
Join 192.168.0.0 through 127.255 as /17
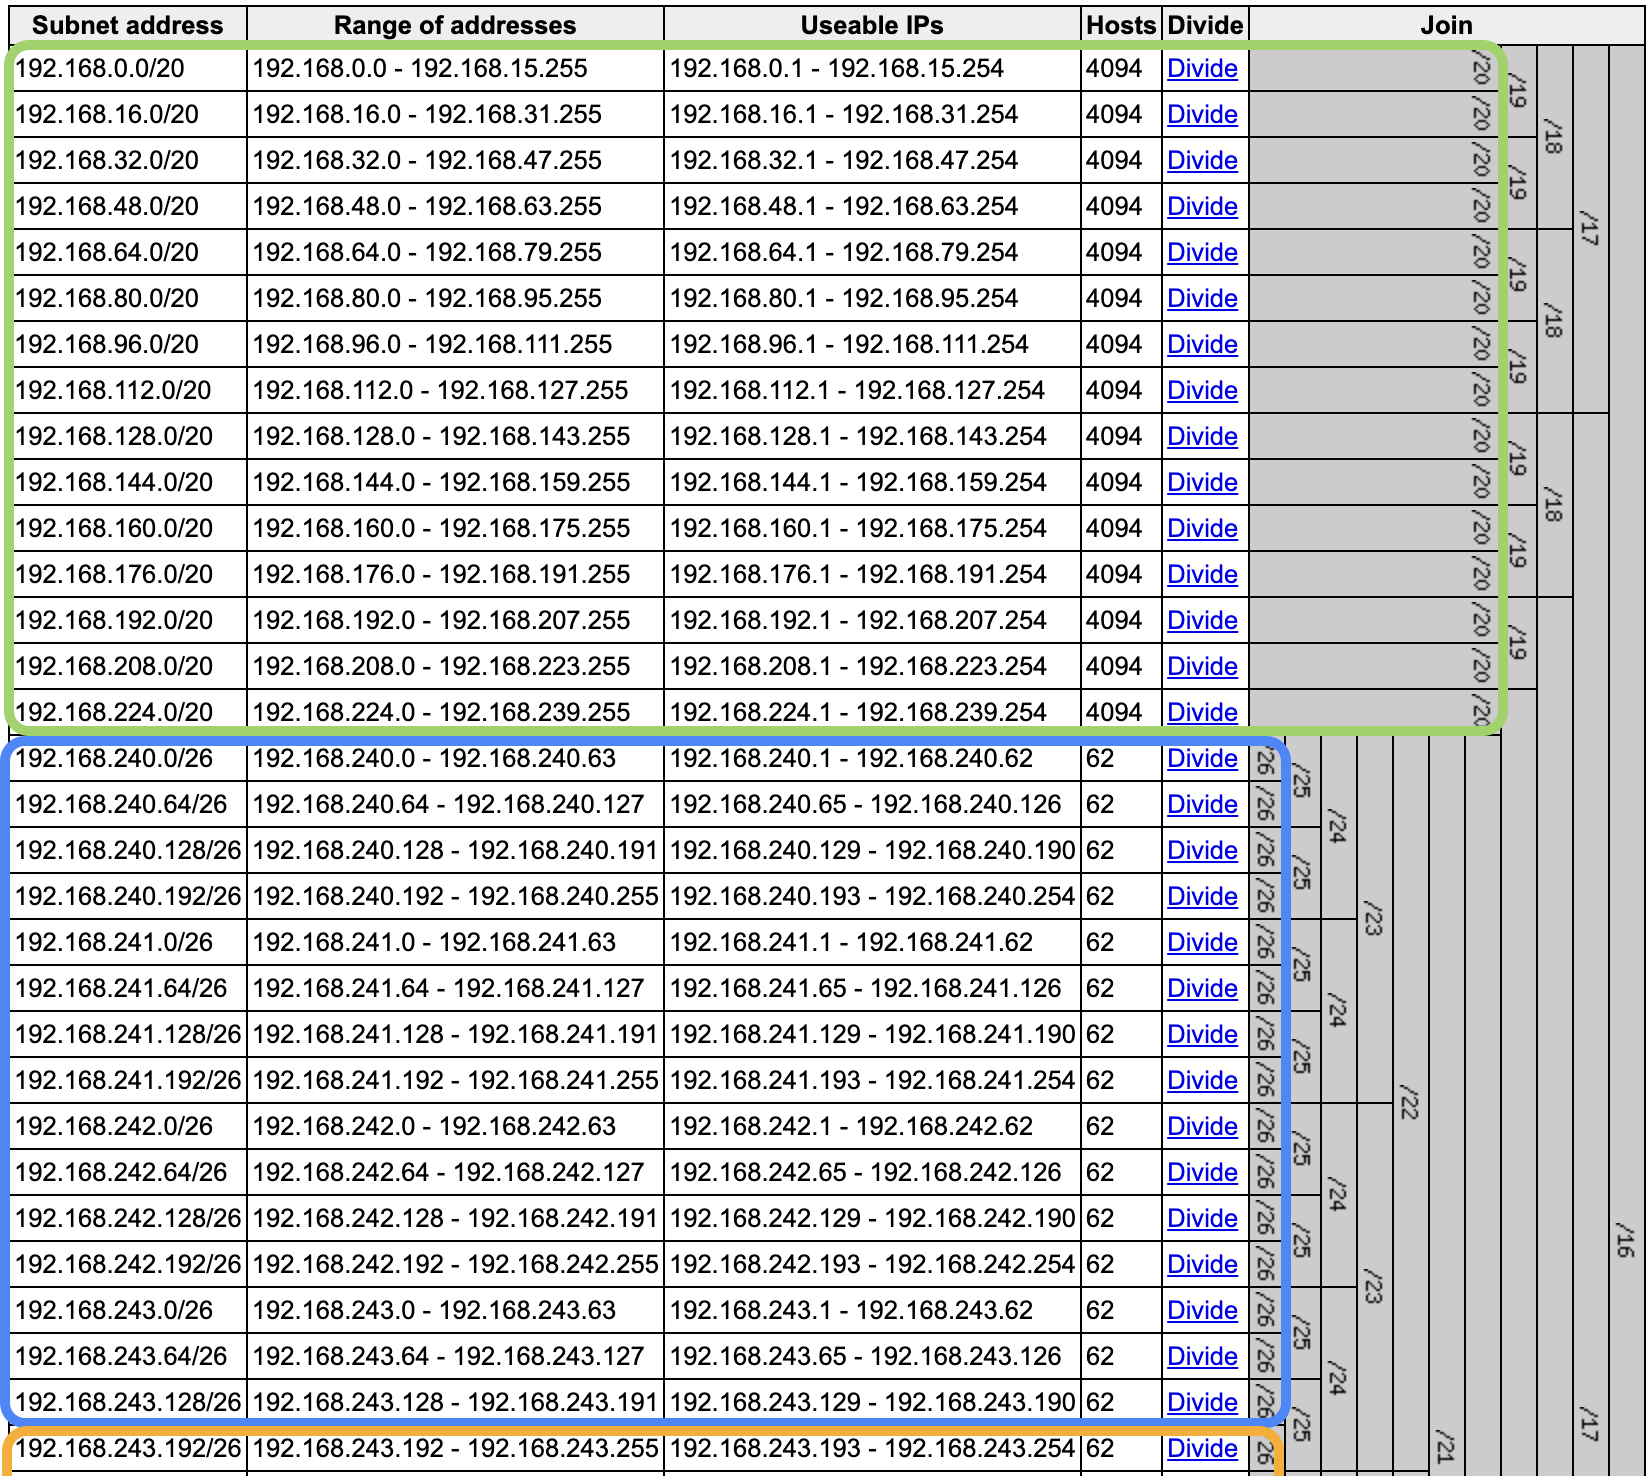pos(1591,229)
